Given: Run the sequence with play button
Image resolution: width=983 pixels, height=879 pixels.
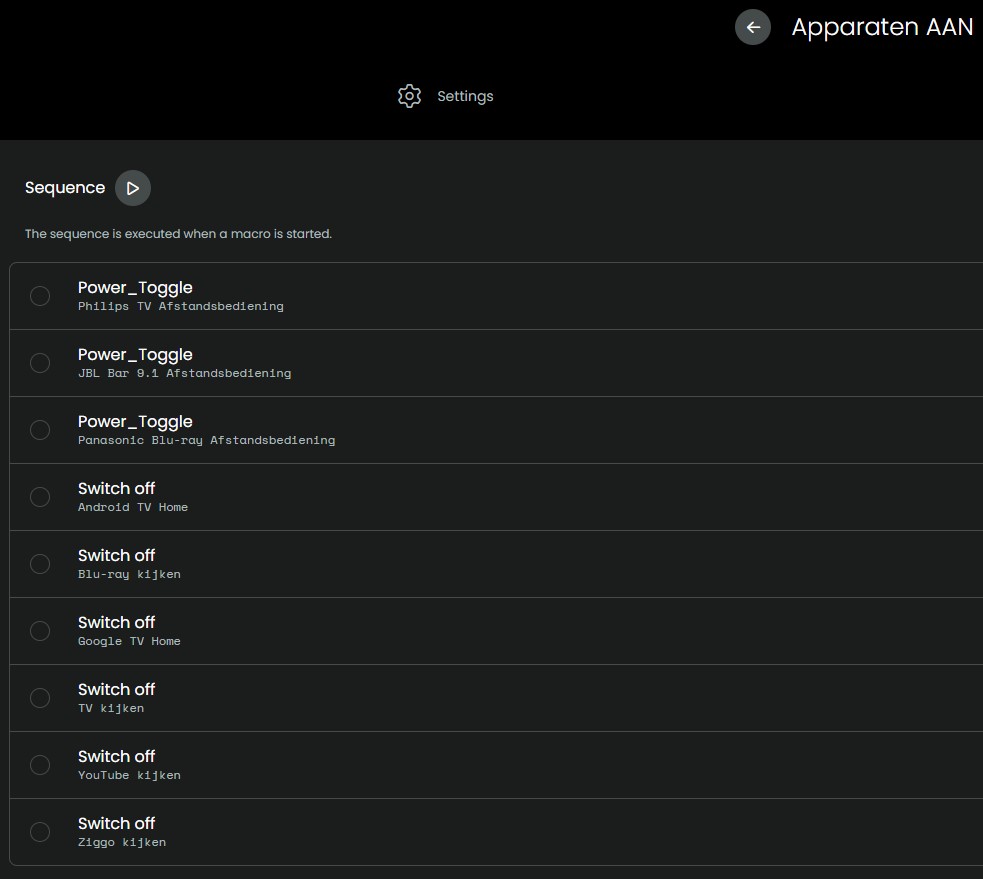Looking at the screenshot, I should pyautogui.click(x=133, y=188).
